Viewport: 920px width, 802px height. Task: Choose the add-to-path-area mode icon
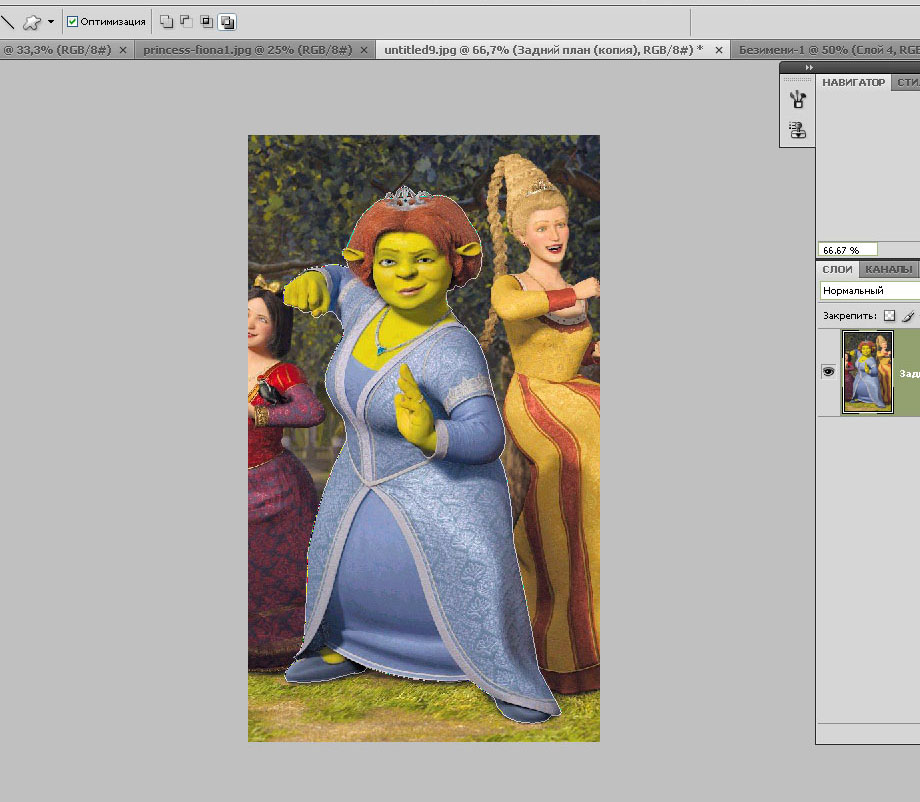tap(167, 22)
